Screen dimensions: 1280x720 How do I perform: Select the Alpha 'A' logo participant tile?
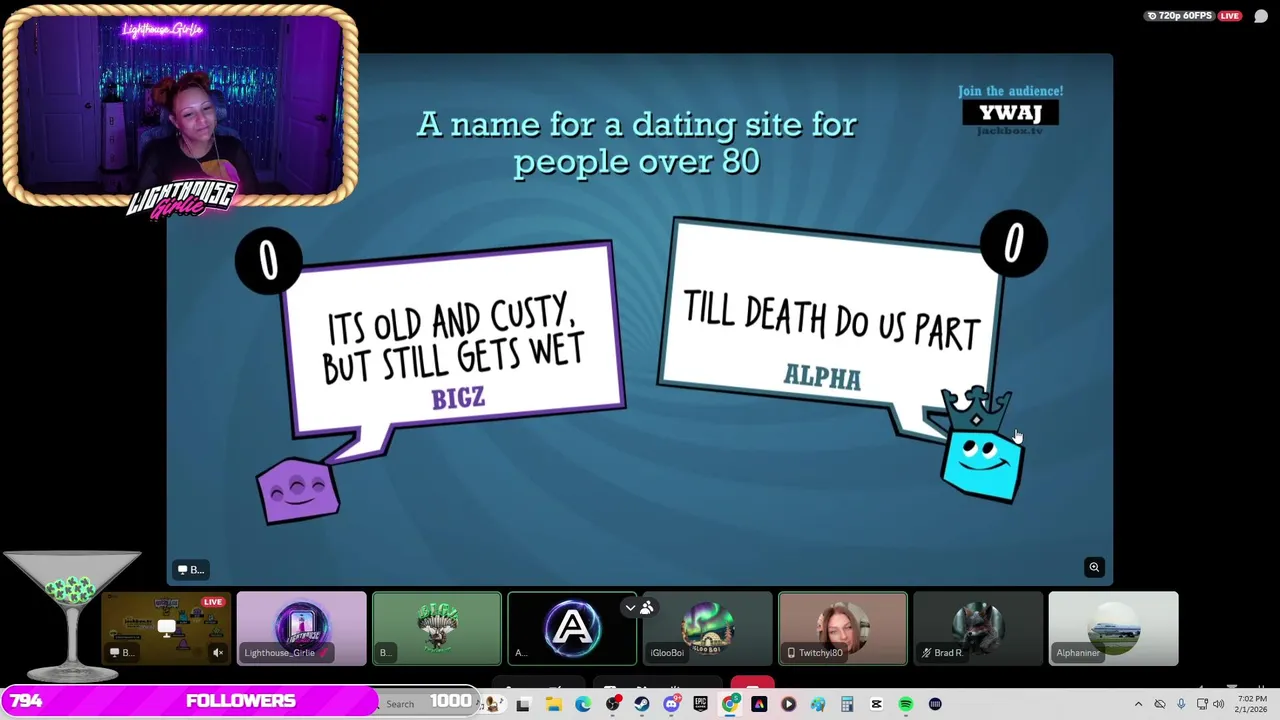tap(572, 628)
